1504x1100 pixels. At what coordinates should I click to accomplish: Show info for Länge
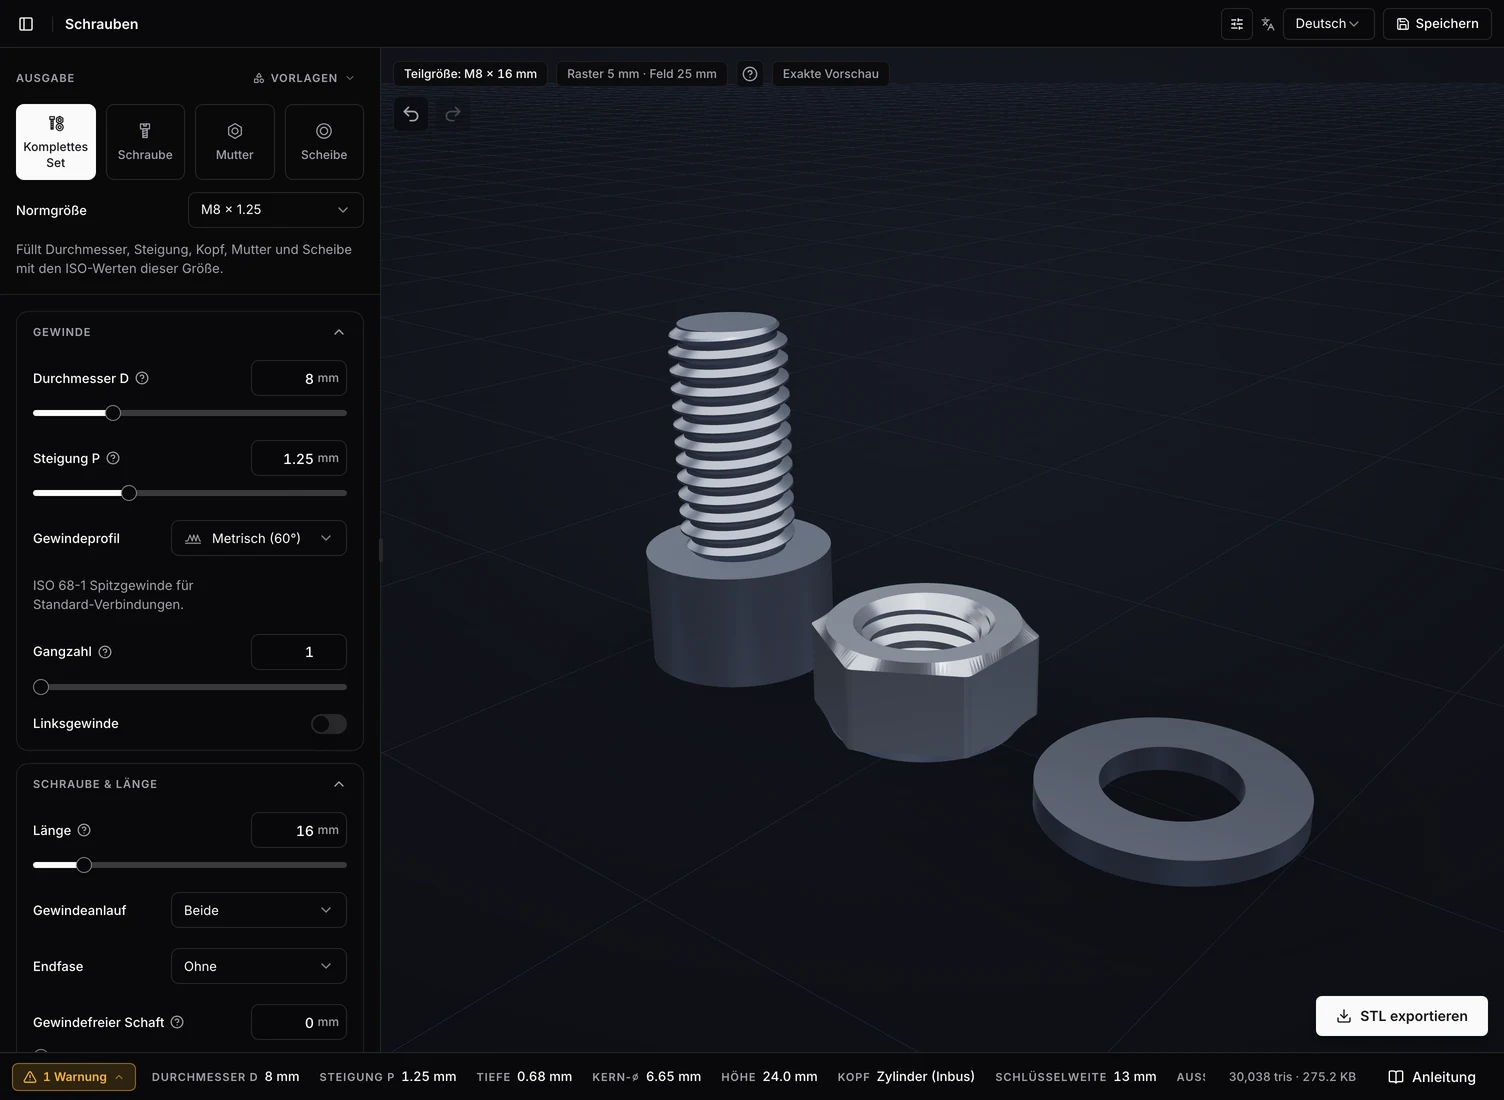[x=84, y=830]
